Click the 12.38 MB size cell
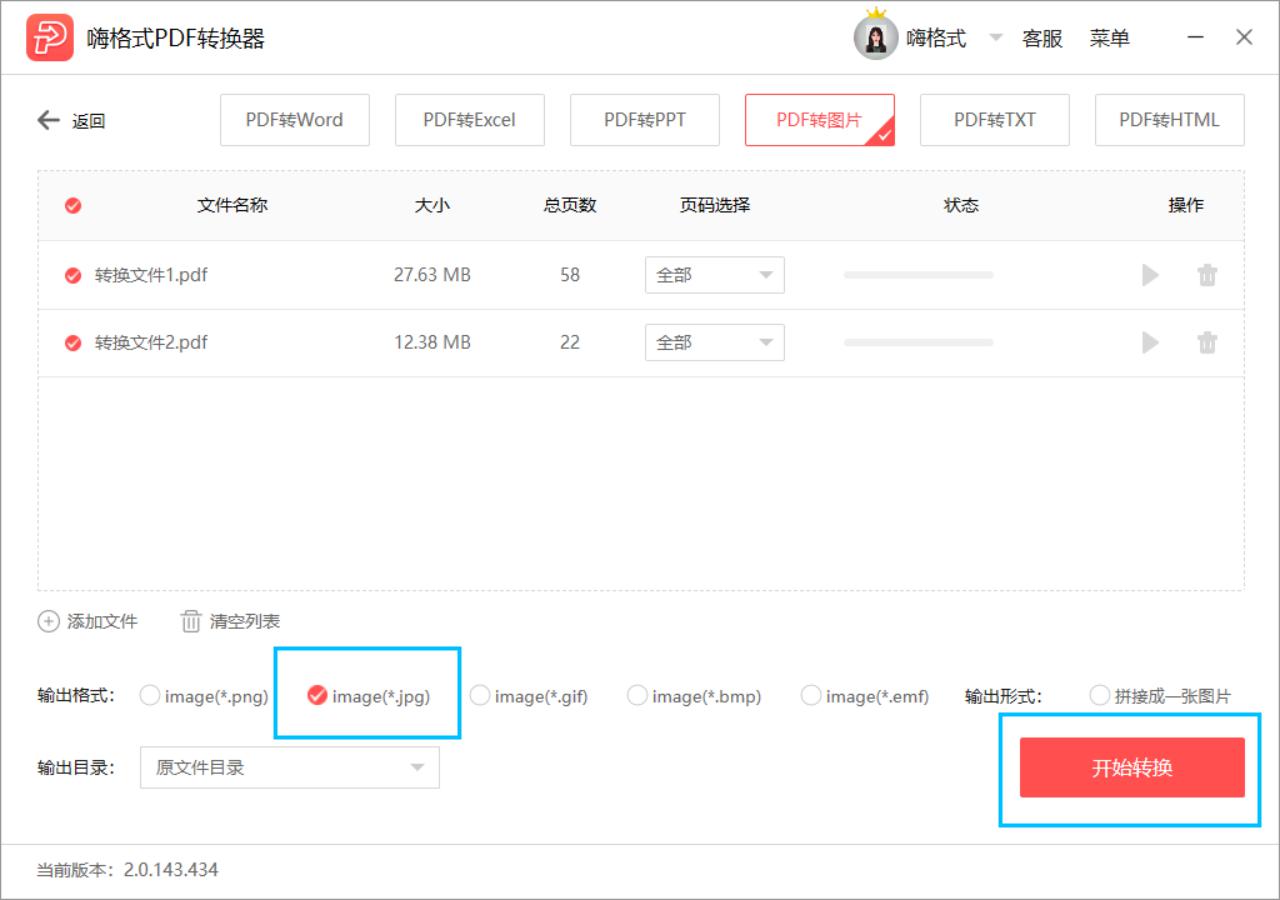 [x=432, y=343]
